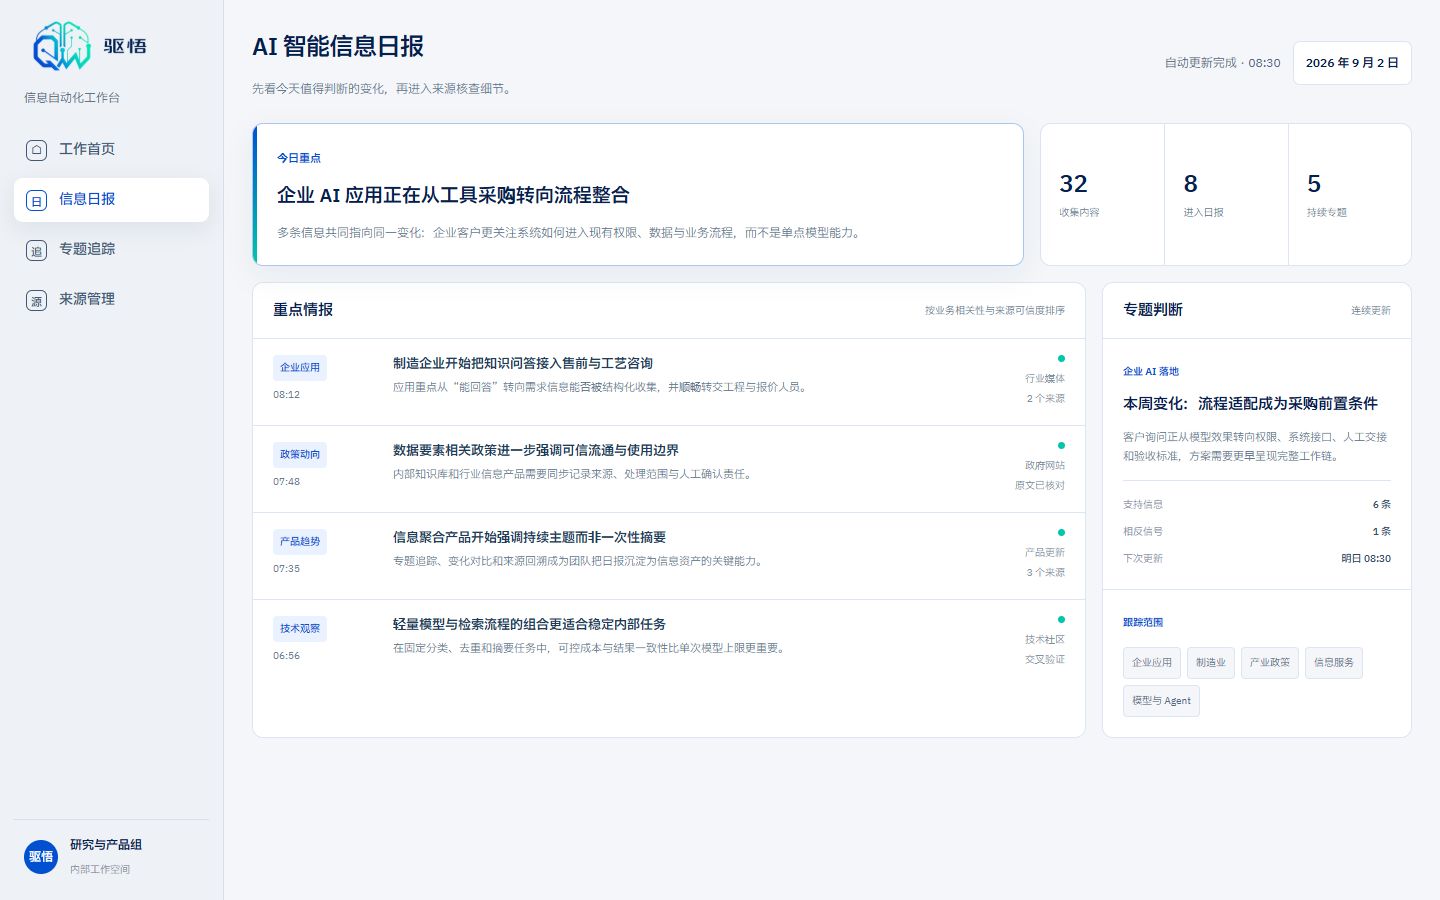The width and height of the screenshot is (1440, 900).
Task: Click the 跟踪范围 label
Action: point(1143,622)
